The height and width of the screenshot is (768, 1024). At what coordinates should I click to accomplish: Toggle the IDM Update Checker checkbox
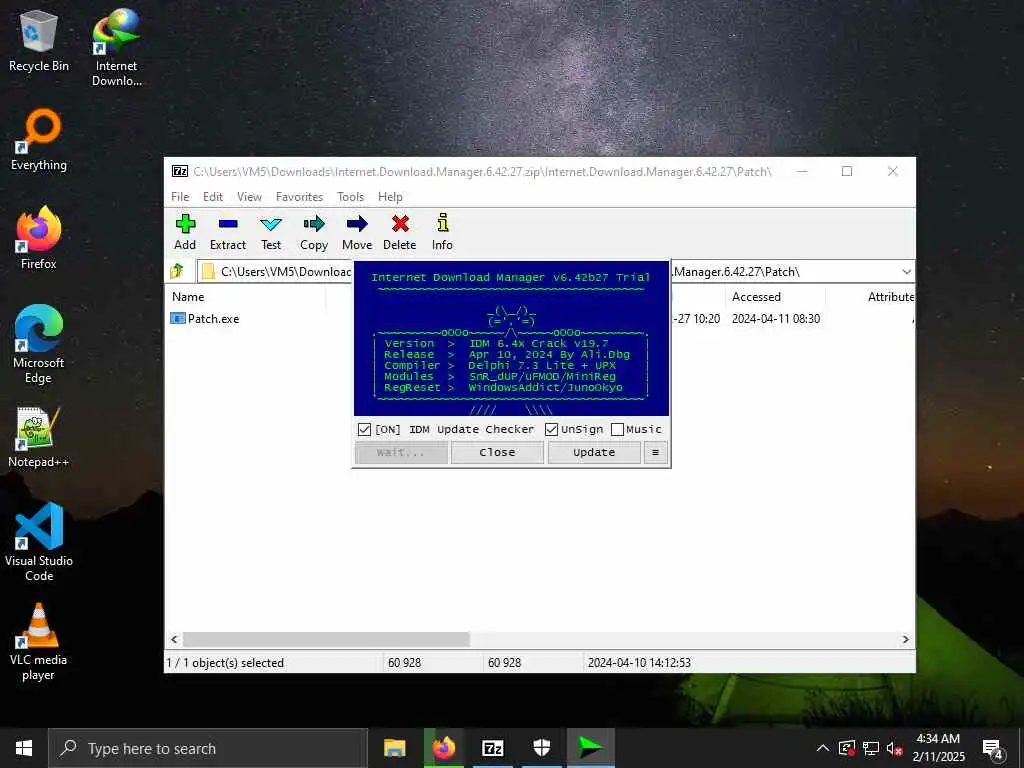[x=364, y=430]
